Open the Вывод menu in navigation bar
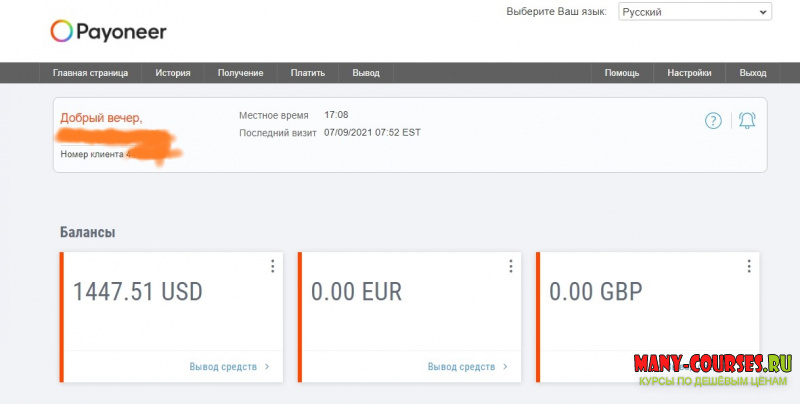The image size is (800, 404). [366, 73]
